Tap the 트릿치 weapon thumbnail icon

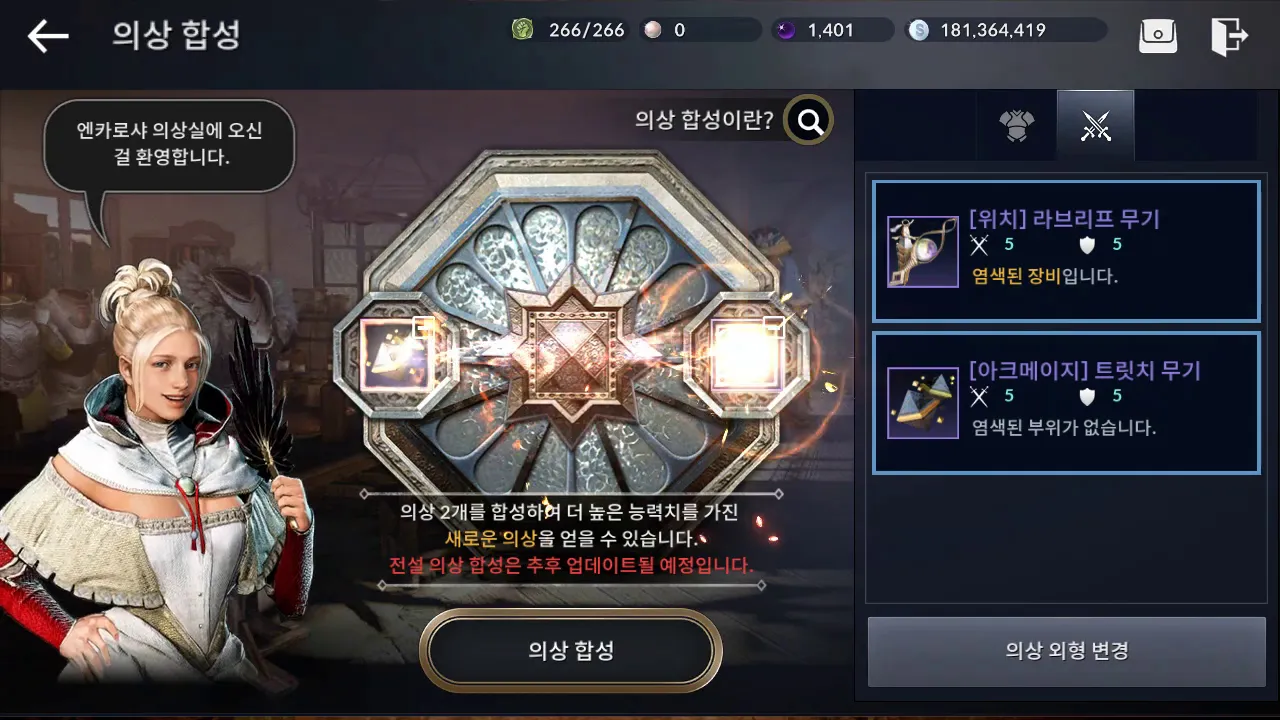click(923, 403)
